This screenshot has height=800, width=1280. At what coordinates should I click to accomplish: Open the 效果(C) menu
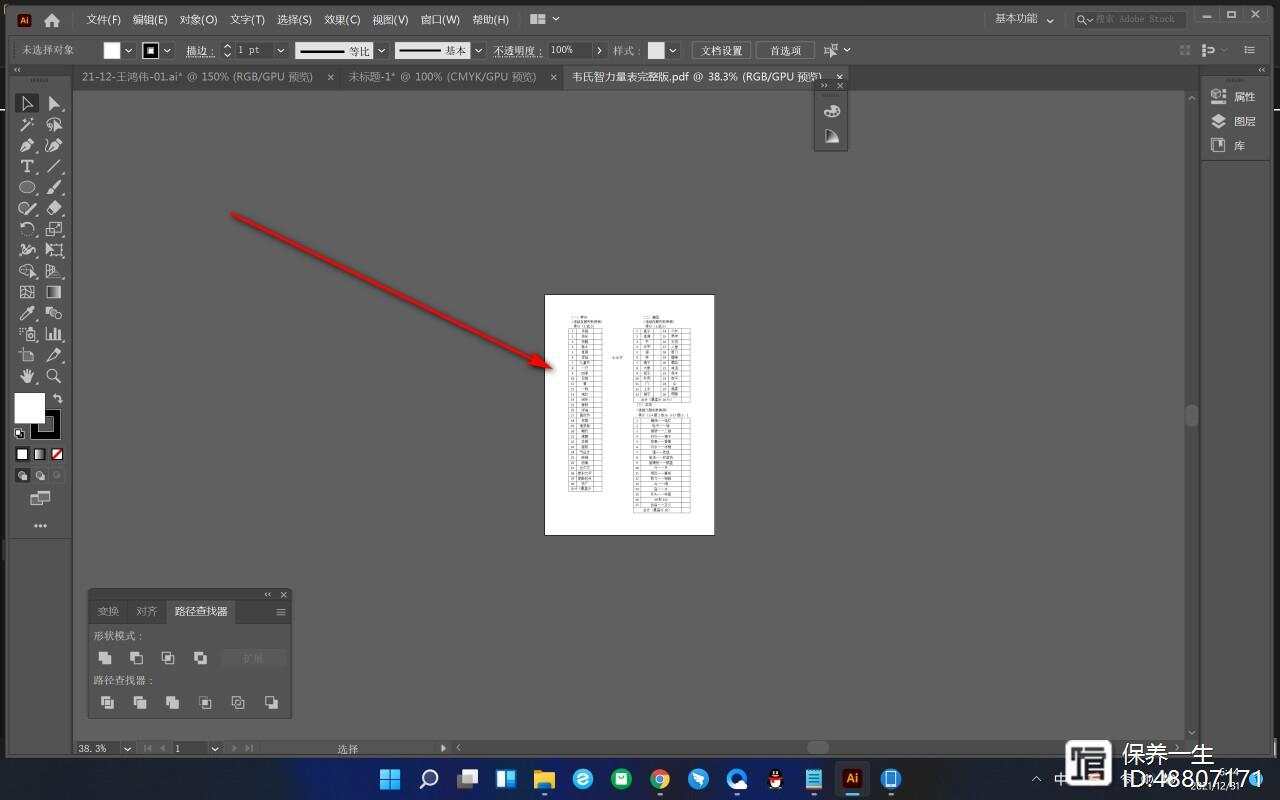click(342, 19)
